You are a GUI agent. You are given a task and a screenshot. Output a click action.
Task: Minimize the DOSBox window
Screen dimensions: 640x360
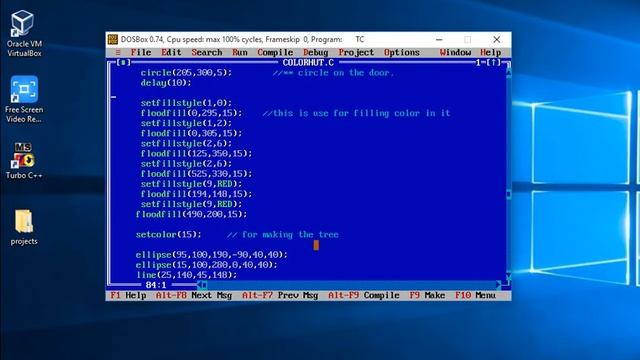click(439, 40)
